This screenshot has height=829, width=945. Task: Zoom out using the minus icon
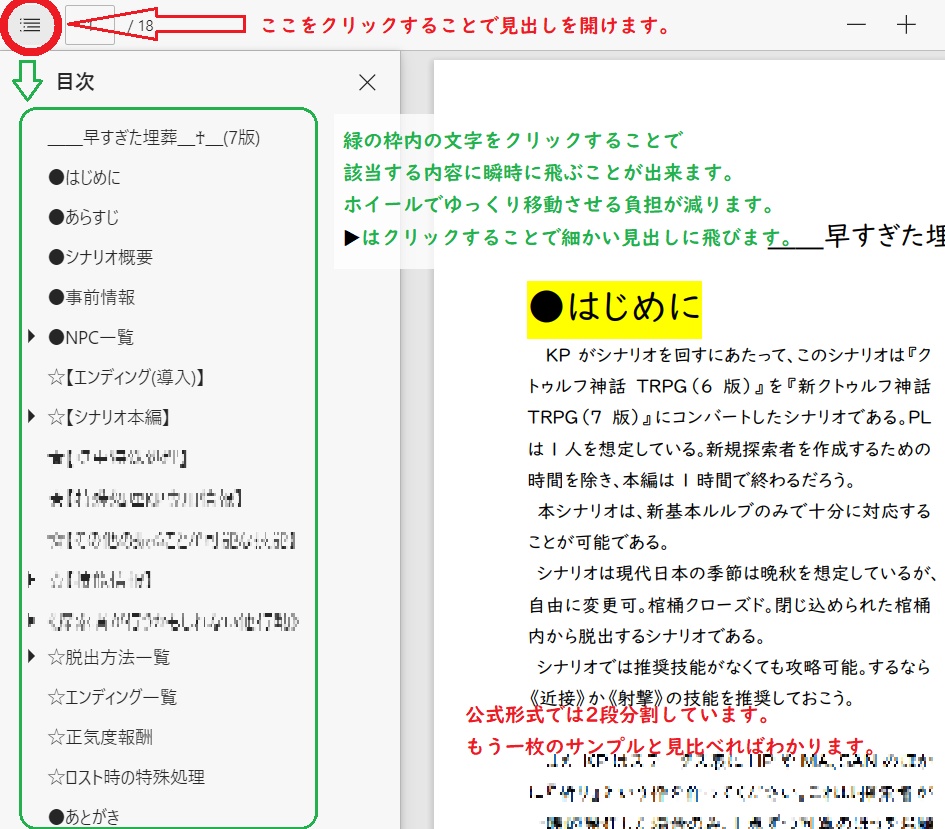[856, 24]
